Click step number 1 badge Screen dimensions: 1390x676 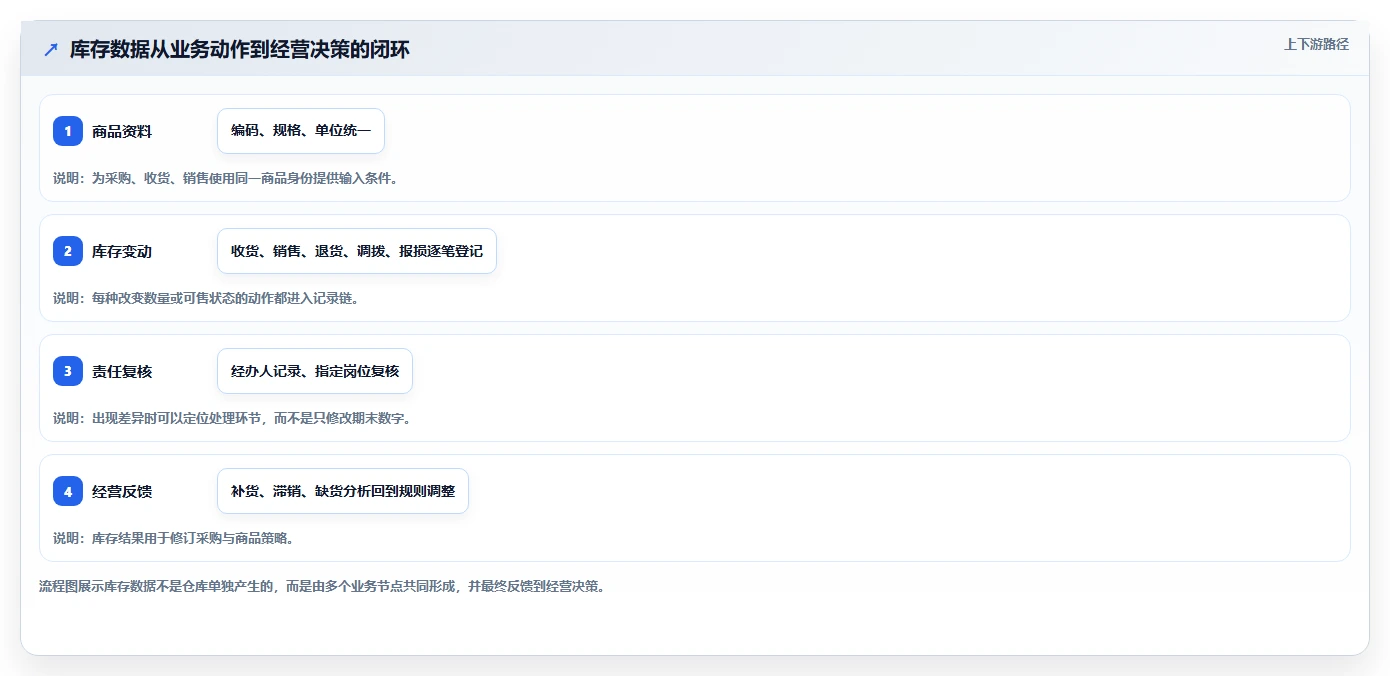coord(68,131)
